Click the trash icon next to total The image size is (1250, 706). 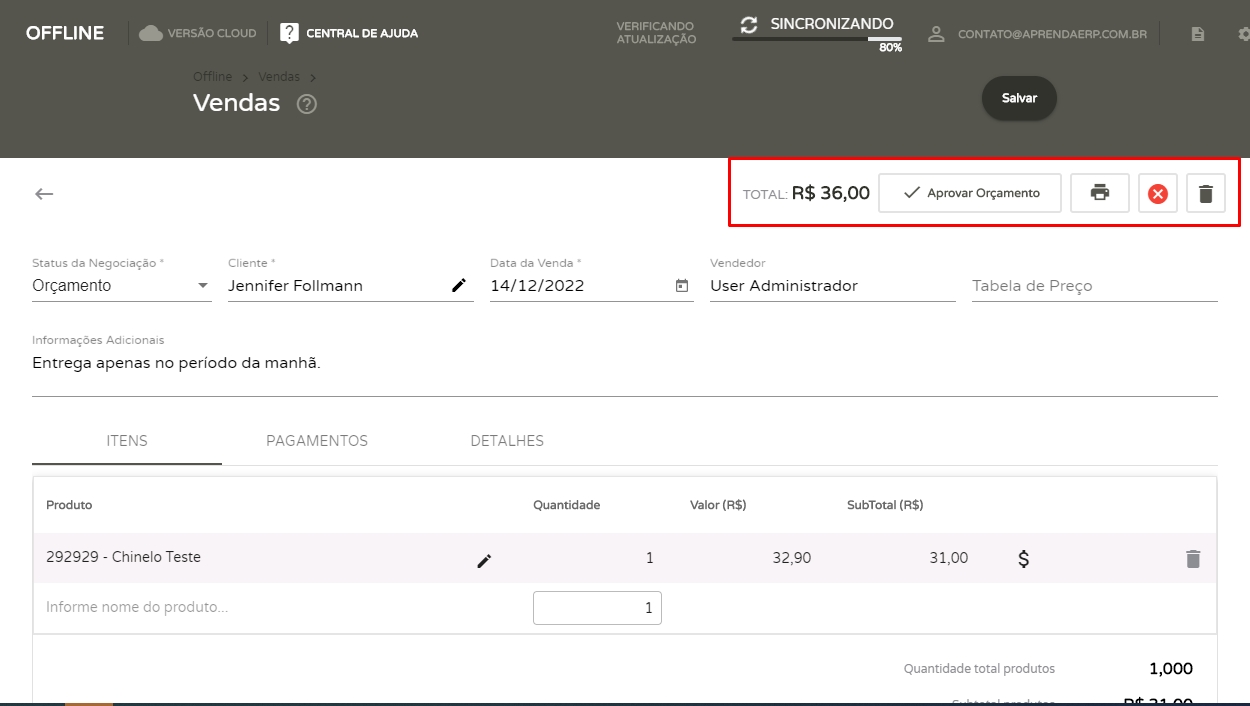(x=1205, y=194)
